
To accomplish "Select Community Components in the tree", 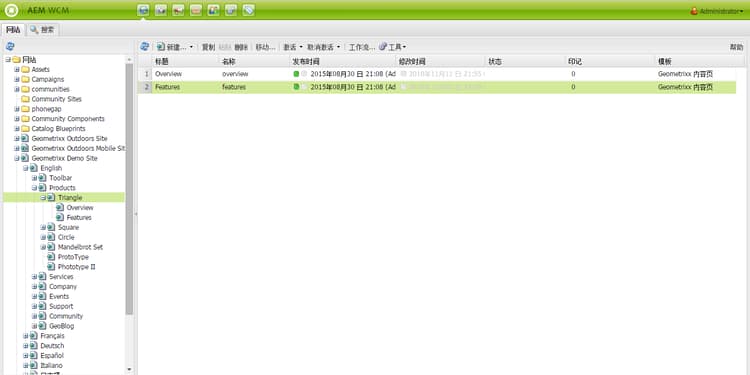I will (68, 119).
